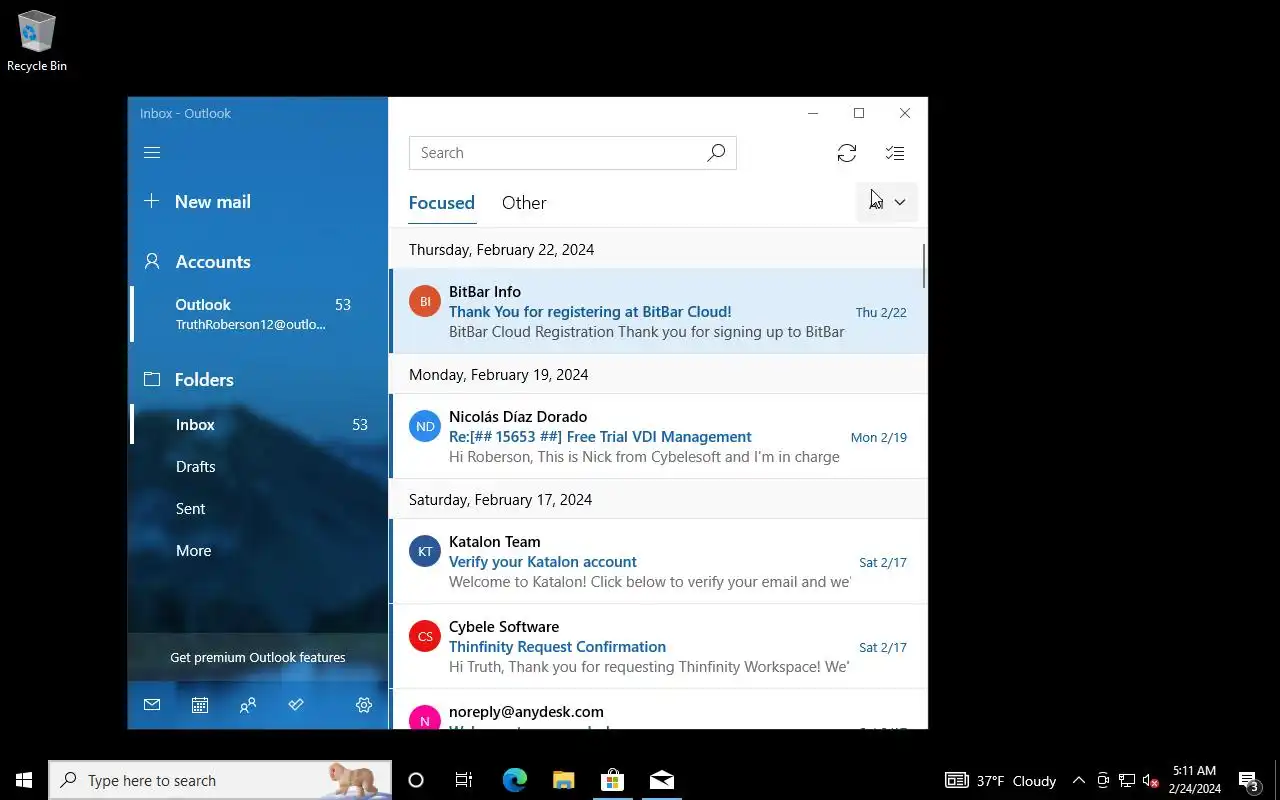The height and width of the screenshot is (800, 1280).
Task: Open Verify your Katalon account email
Action: pyautogui.click(x=659, y=561)
